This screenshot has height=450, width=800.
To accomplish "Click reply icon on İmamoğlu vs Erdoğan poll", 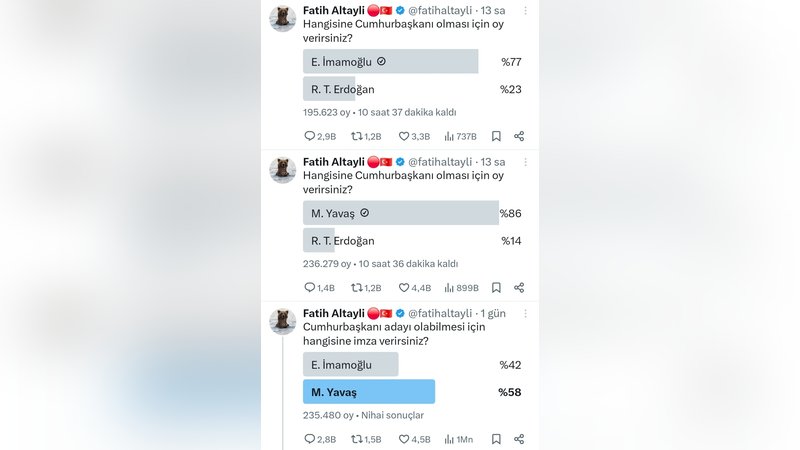I will click(309, 136).
